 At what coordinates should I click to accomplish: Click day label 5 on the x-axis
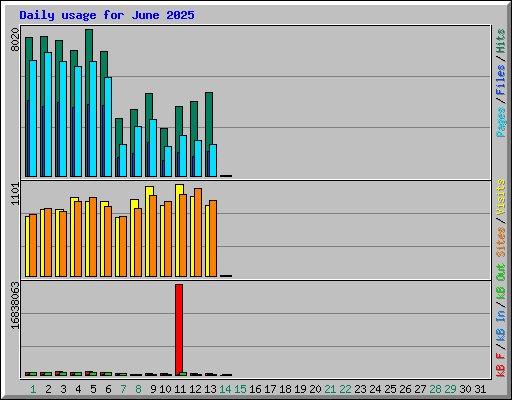93,389
